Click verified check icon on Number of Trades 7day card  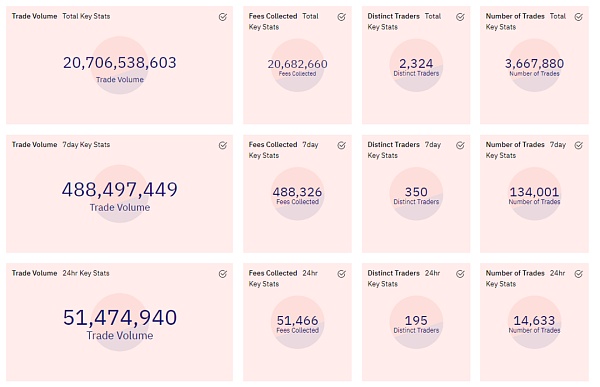(579, 145)
